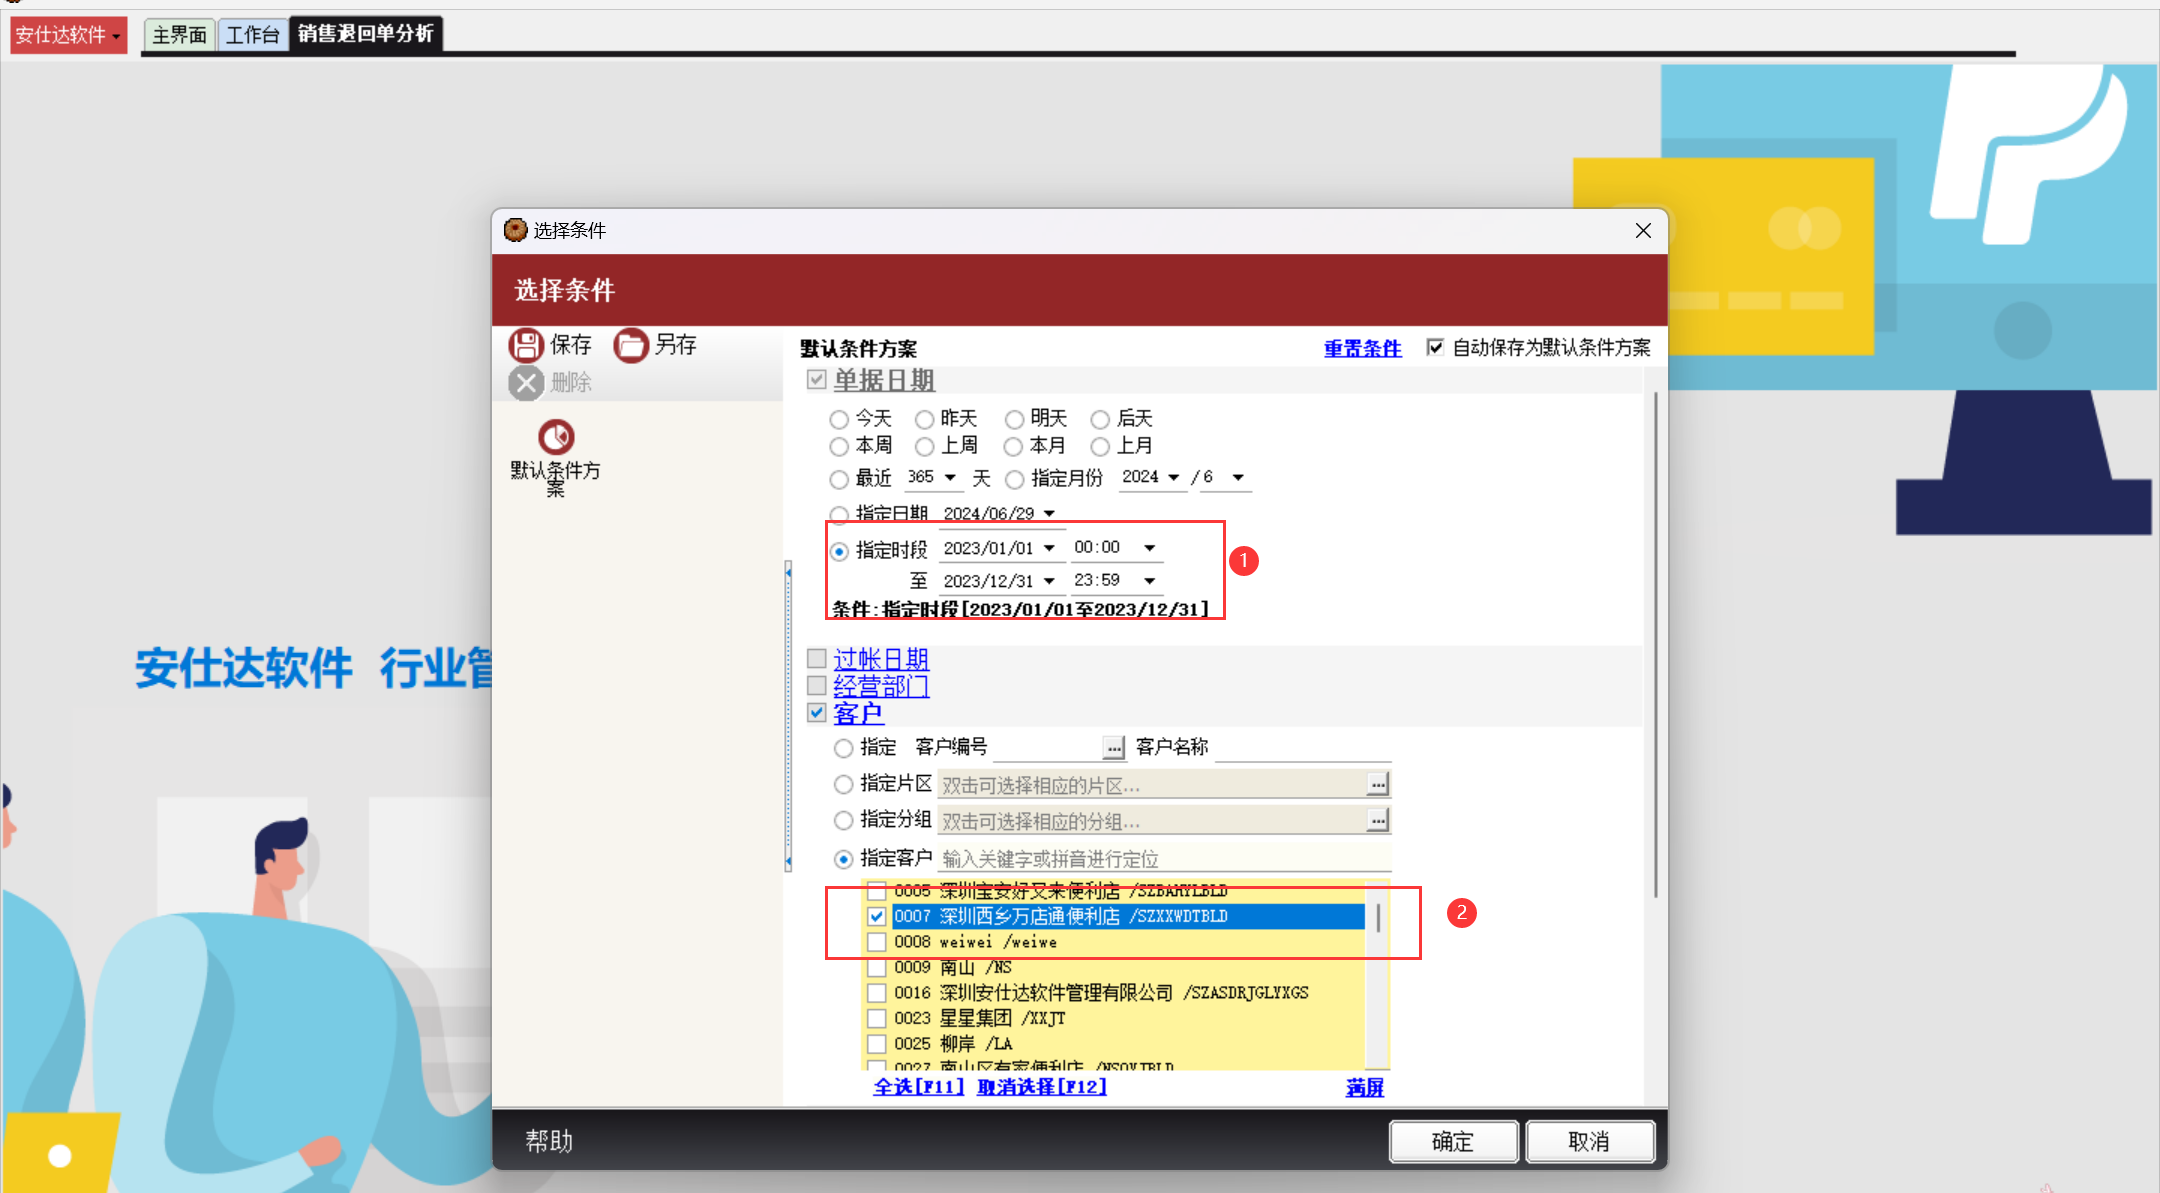Image resolution: width=2160 pixels, height=1193 pixels.
Task: Click the Delete (删除) icon
Action: coord(526,383)
